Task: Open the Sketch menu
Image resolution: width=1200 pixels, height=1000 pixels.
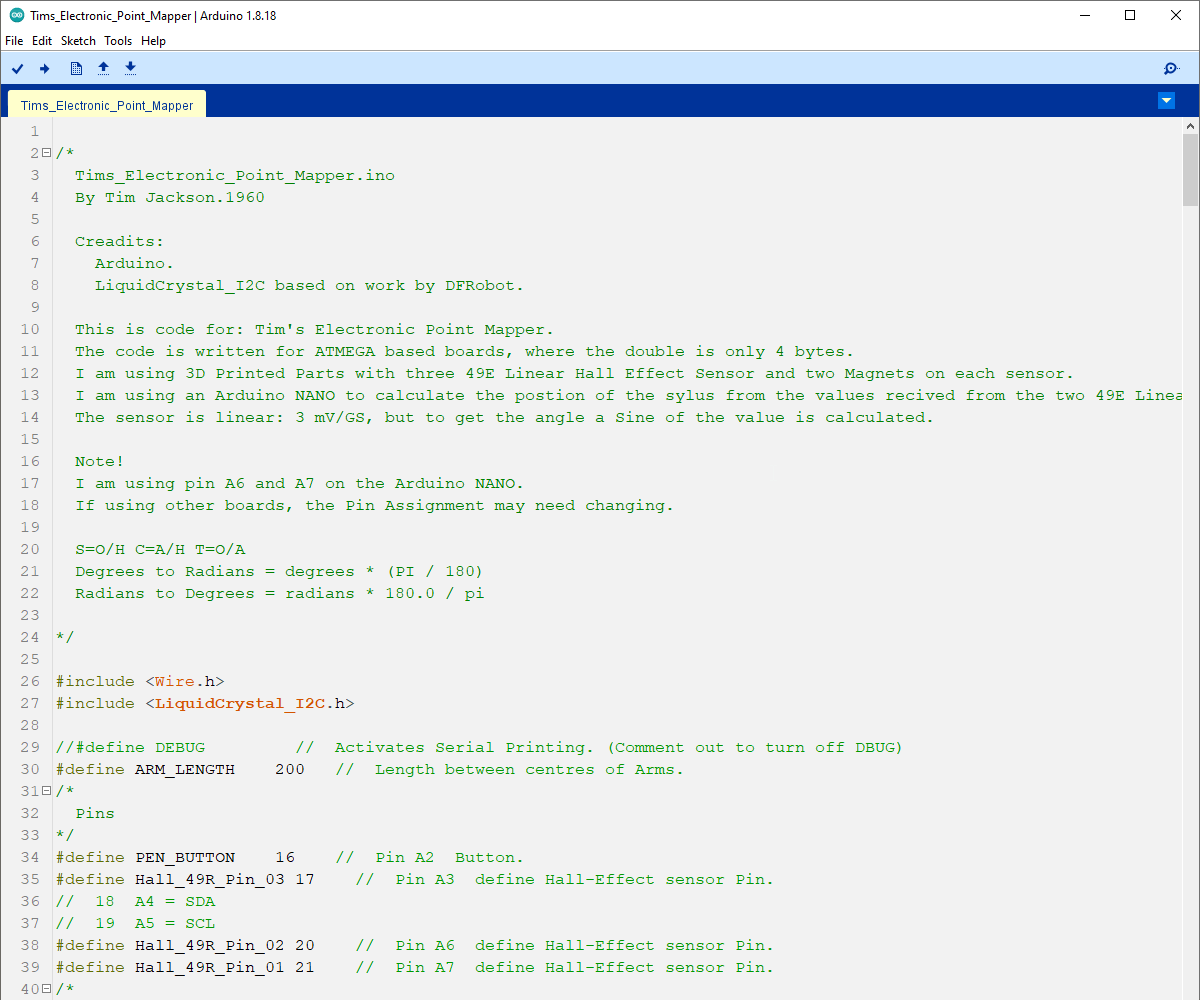Action: tap(78, 41)
